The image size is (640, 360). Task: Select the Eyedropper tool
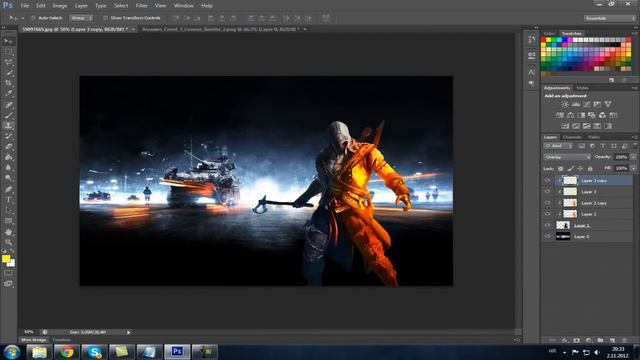click(8, 94)
